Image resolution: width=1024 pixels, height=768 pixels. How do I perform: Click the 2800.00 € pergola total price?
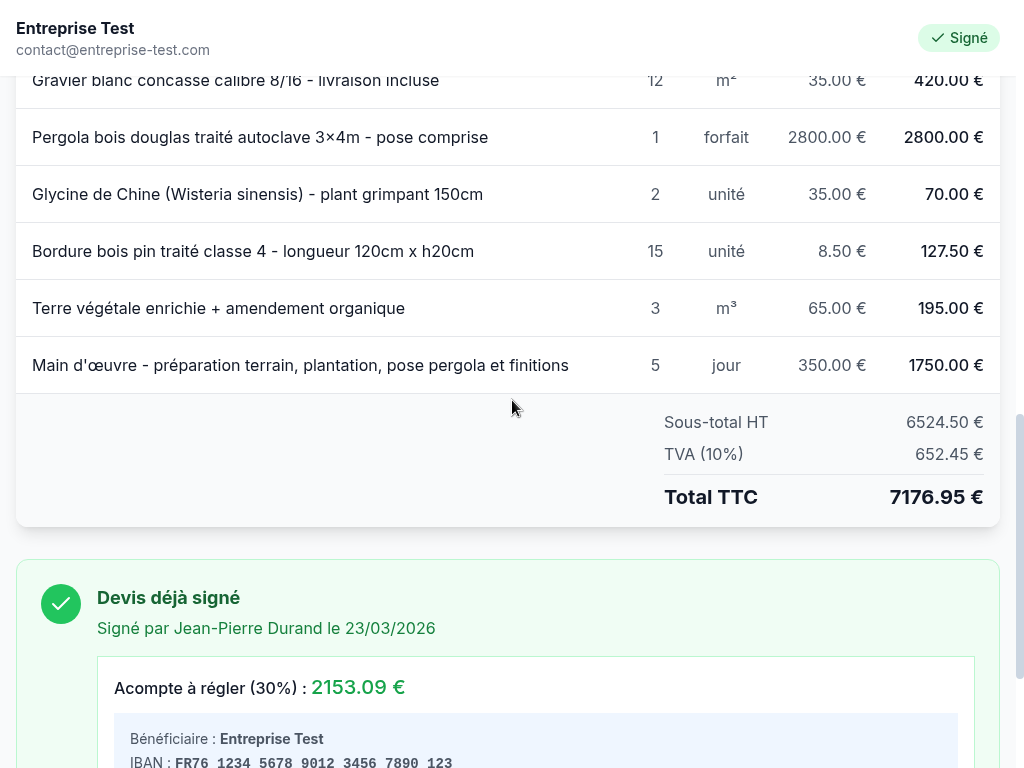click(x=943, y=137)
